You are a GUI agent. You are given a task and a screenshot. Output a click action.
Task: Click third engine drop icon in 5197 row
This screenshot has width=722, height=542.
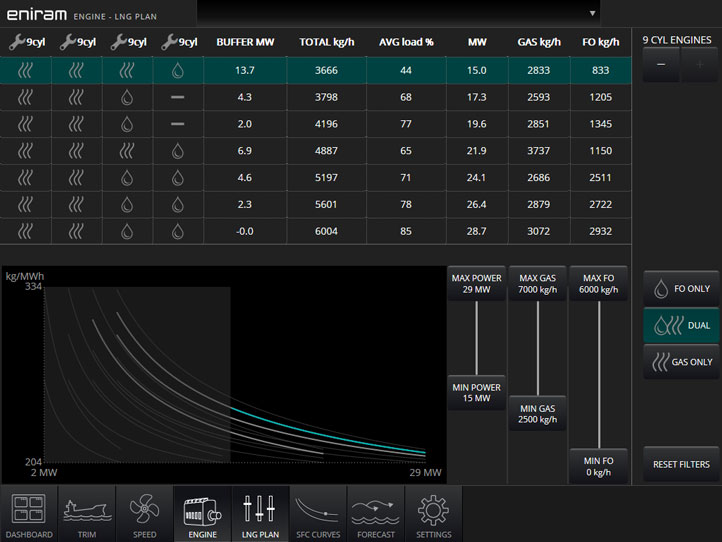point(127,178)
